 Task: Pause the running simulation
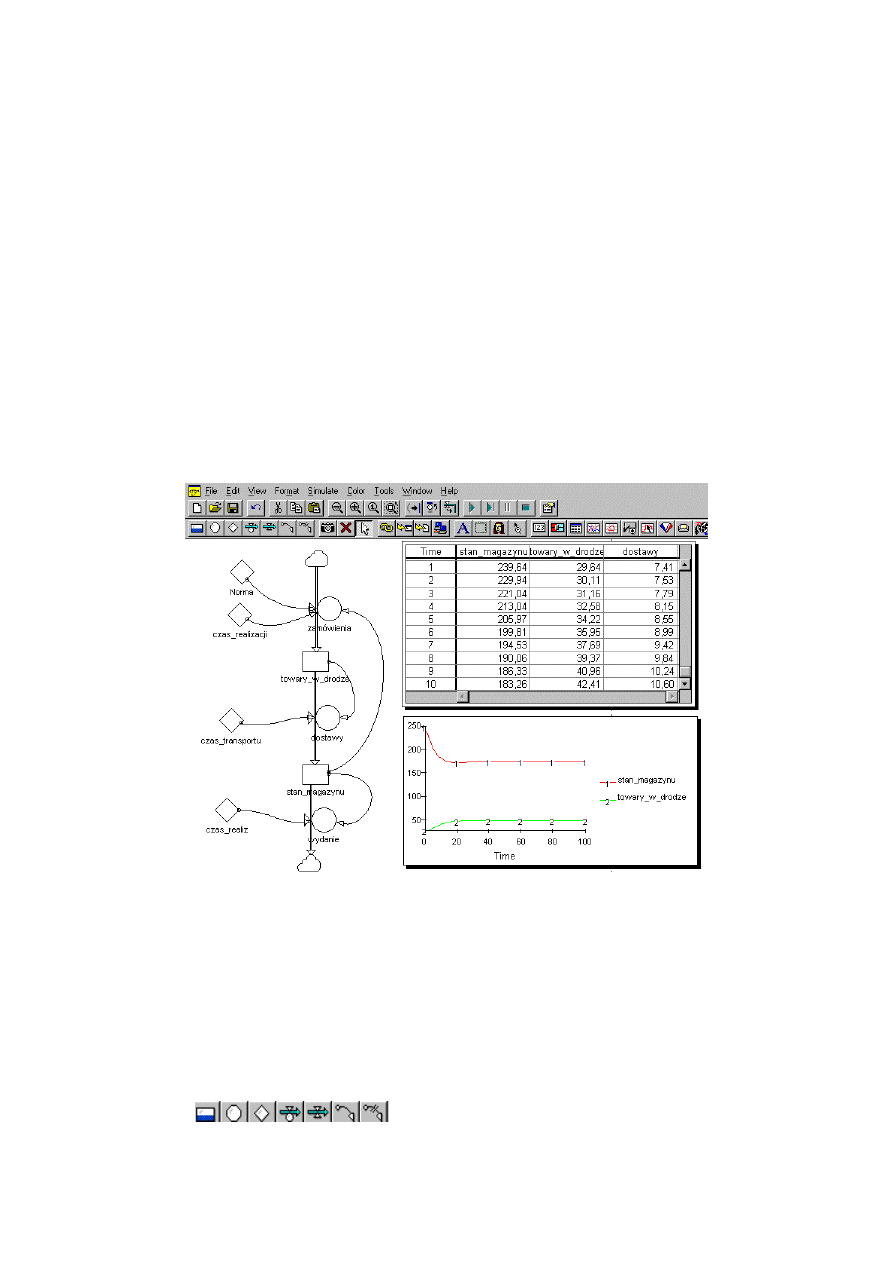pyautogui.click(x=507, y=509)
